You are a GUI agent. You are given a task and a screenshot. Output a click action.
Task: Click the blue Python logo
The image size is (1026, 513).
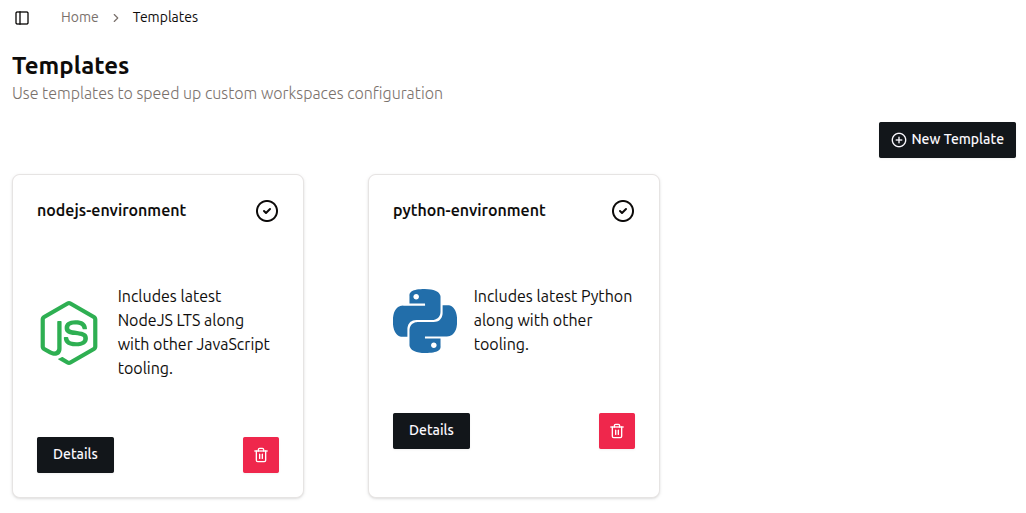click(x=425, y=320)
